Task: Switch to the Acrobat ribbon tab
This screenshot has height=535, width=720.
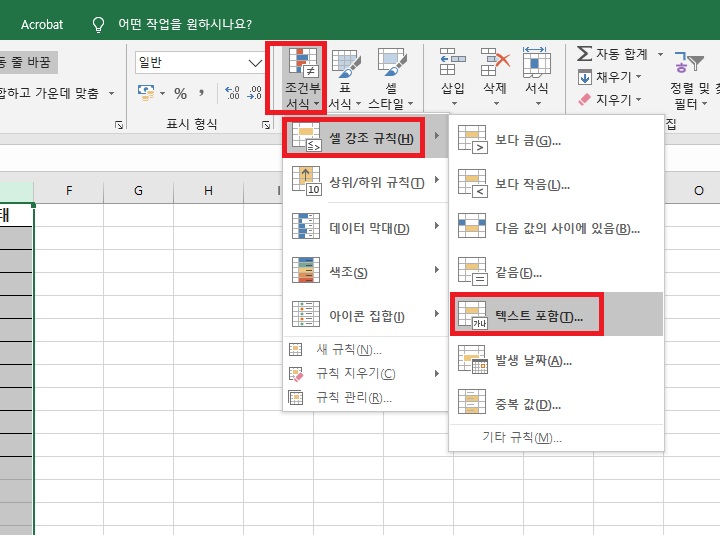Action: click(x=42, y=24)
